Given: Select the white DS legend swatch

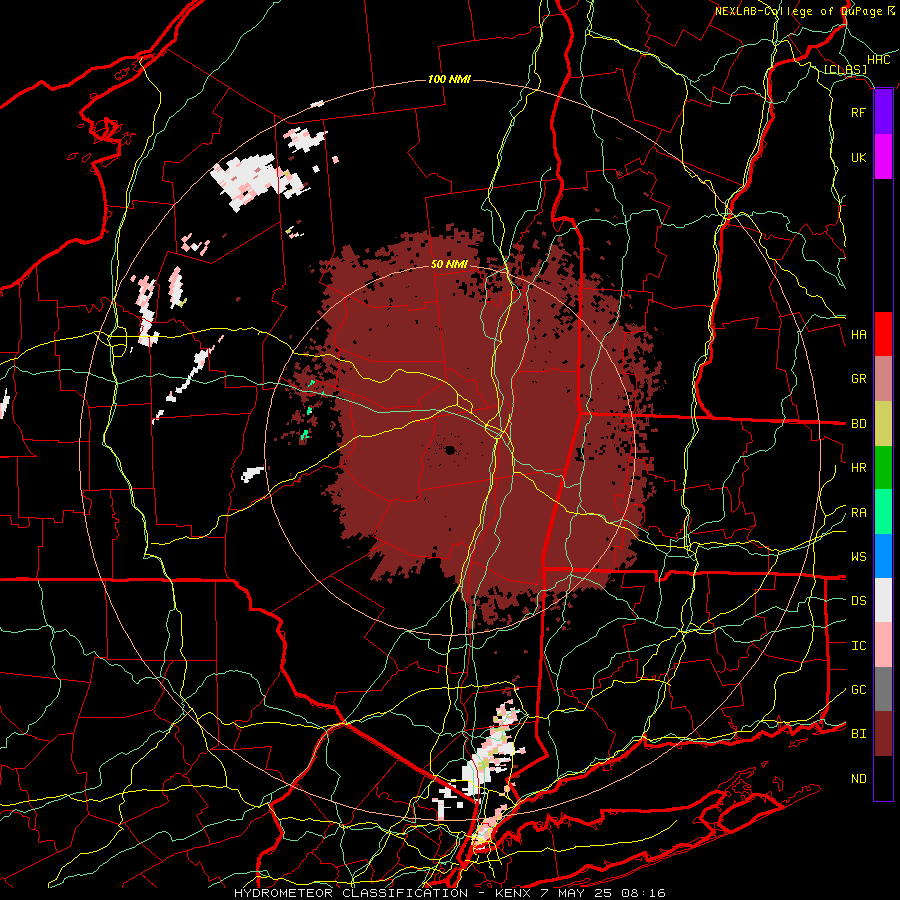Looking at the screenshot, I should (x=883, y=600).
